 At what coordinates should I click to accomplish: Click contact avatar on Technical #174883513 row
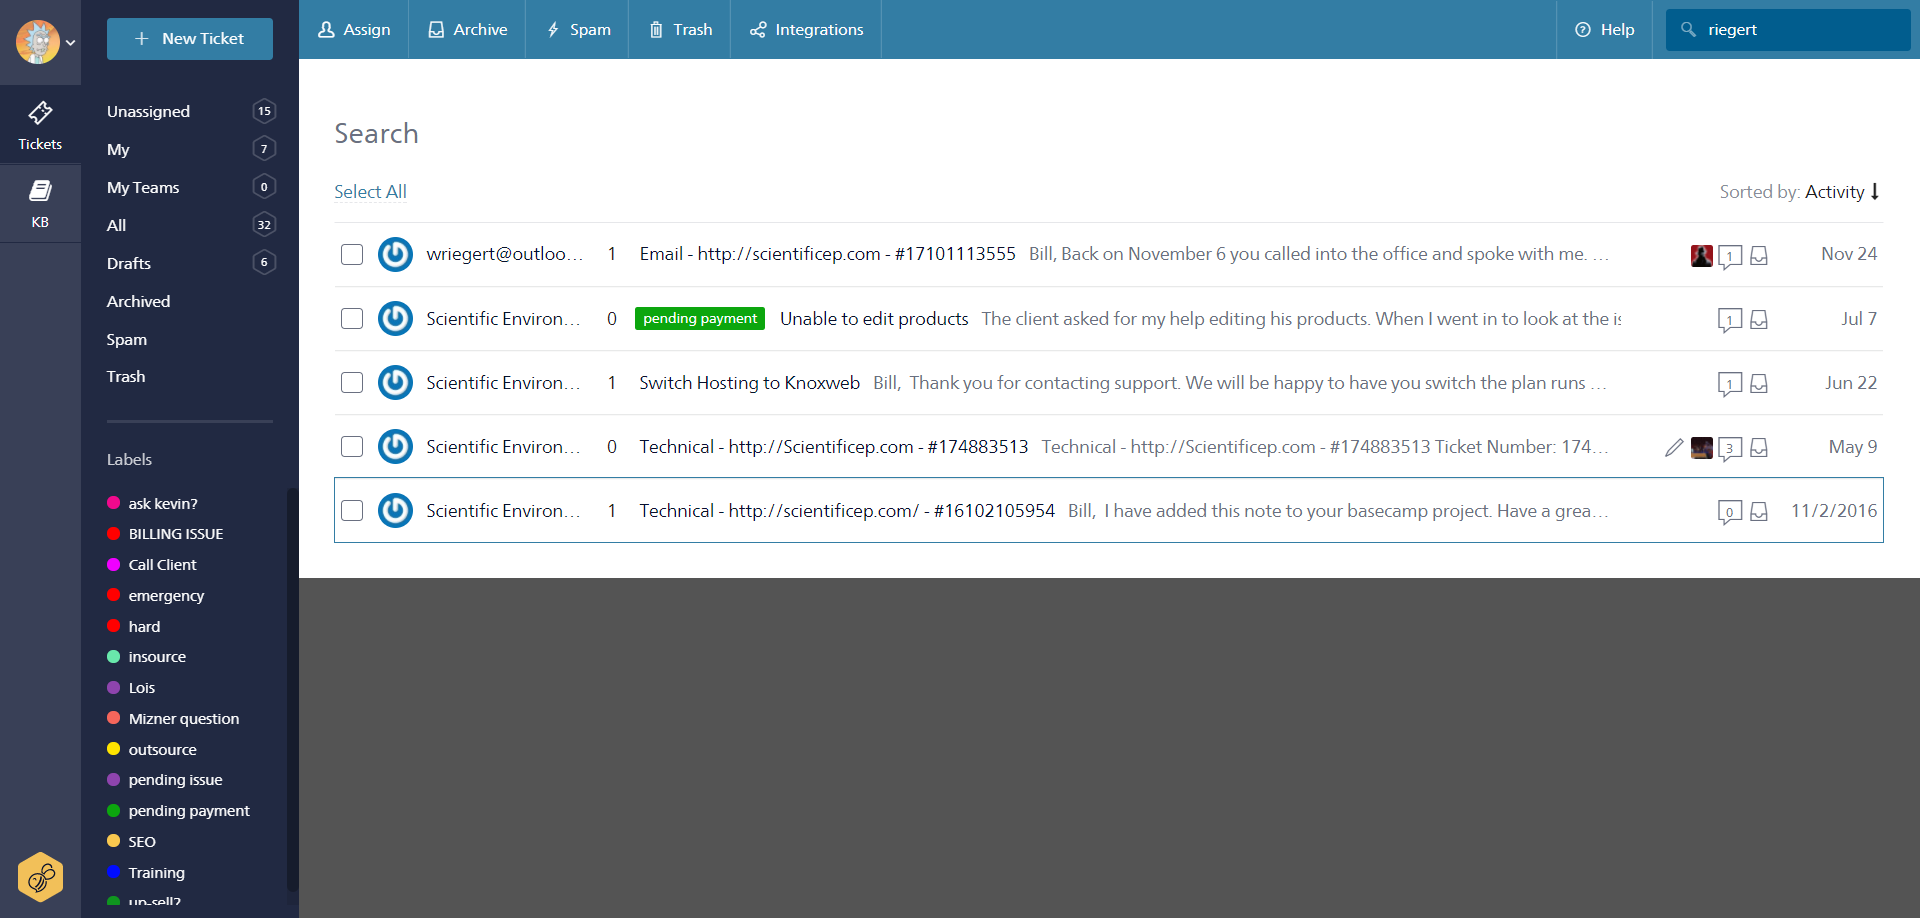point(395,447)
